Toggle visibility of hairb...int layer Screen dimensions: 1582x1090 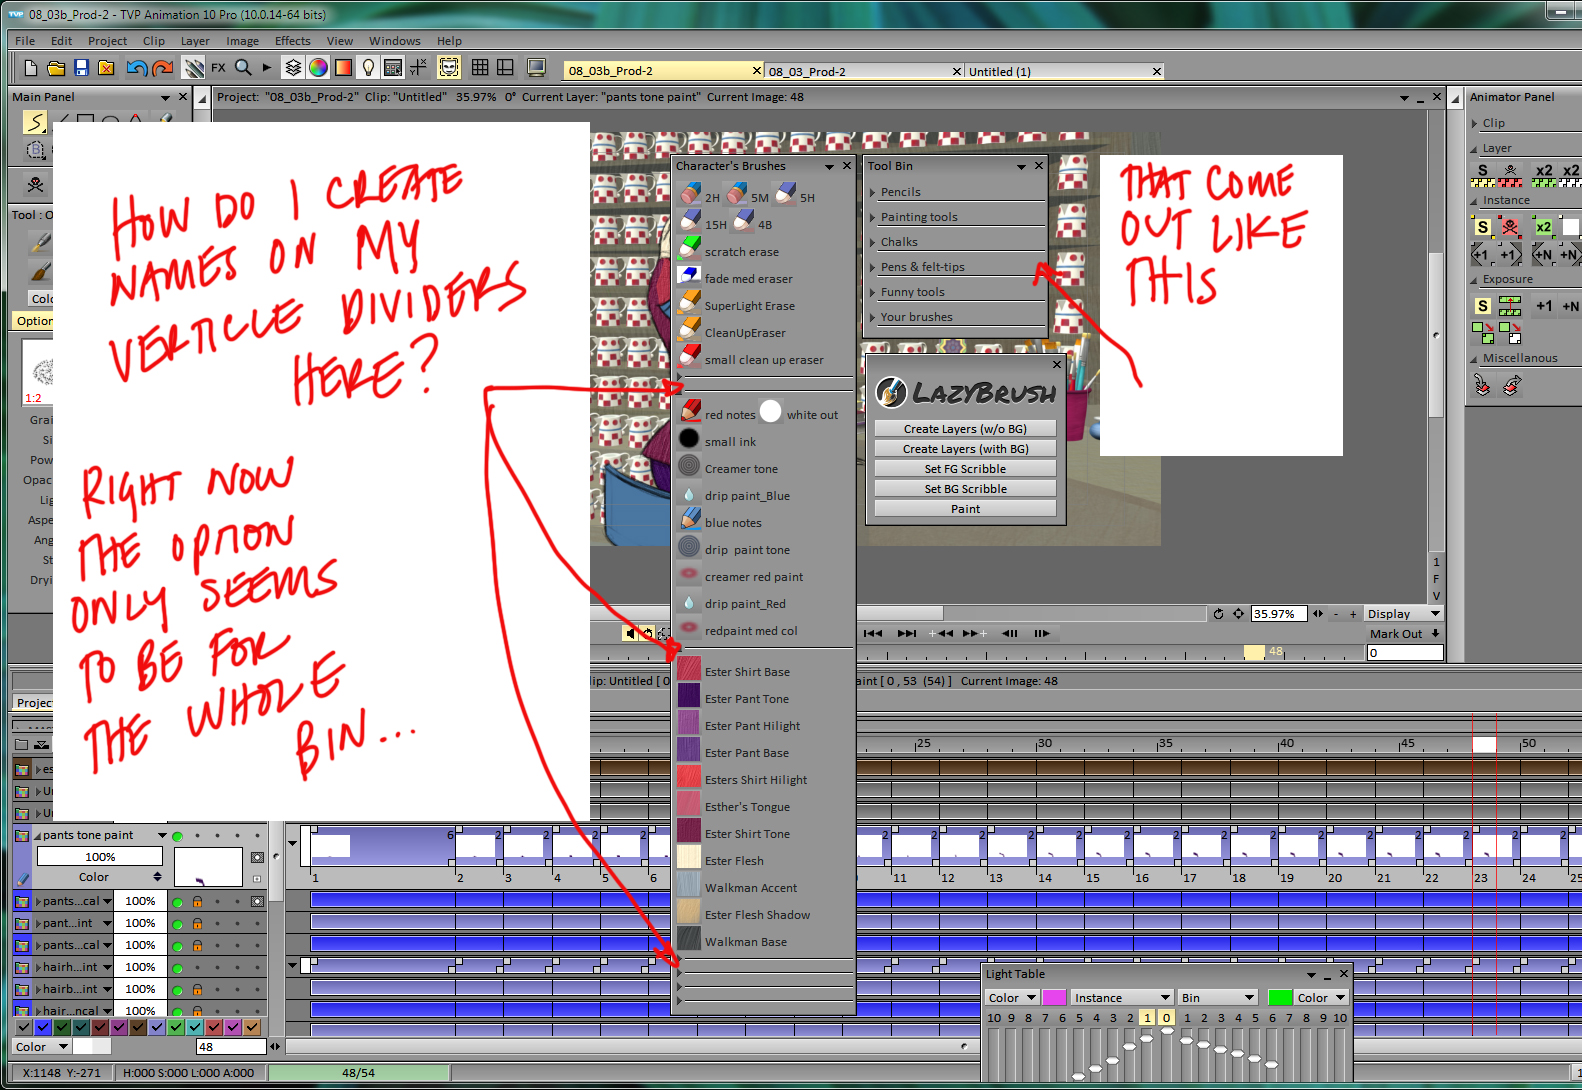pyautogui.click(x=177, y=990)
